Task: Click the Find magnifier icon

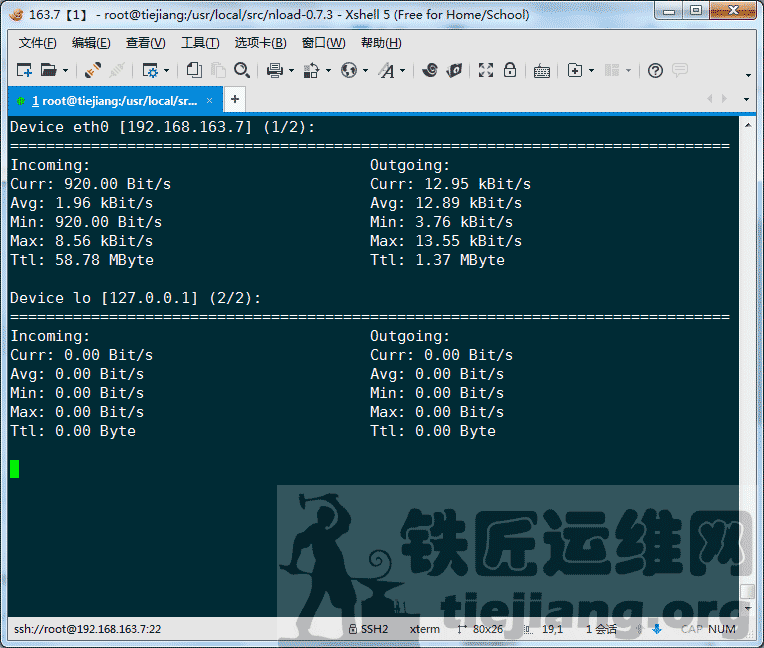Action: pos(242,70)
